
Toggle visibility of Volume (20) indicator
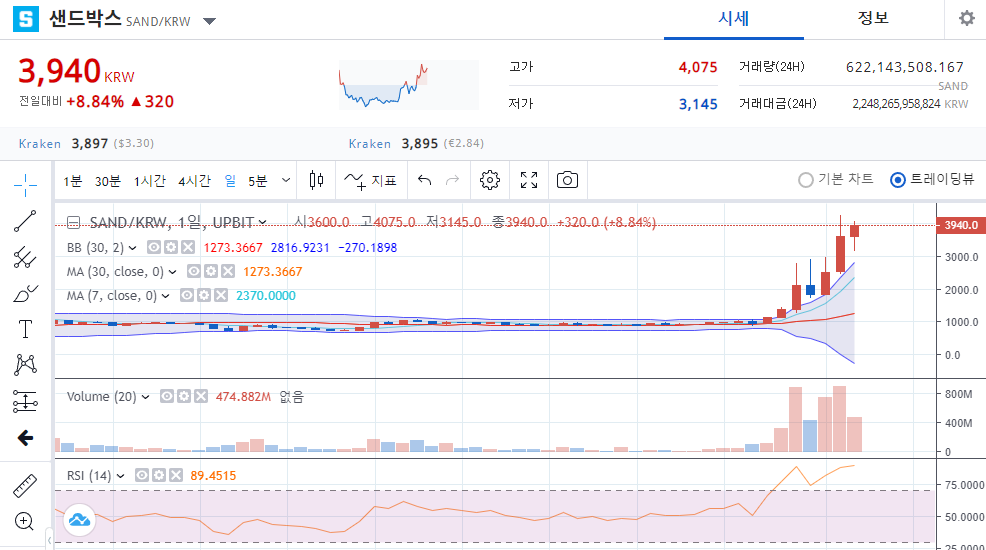pyautogui.click(x=167, y=396)
